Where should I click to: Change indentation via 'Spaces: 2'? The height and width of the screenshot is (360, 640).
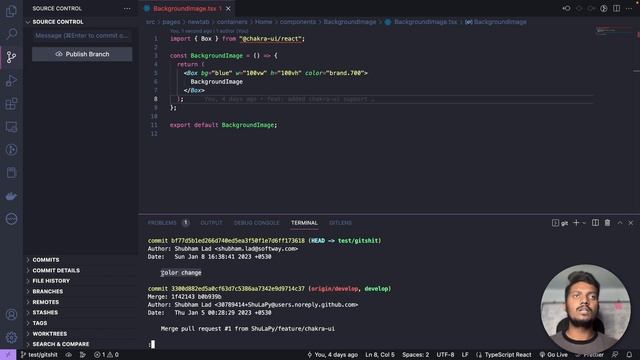click(x=416, y=355)
